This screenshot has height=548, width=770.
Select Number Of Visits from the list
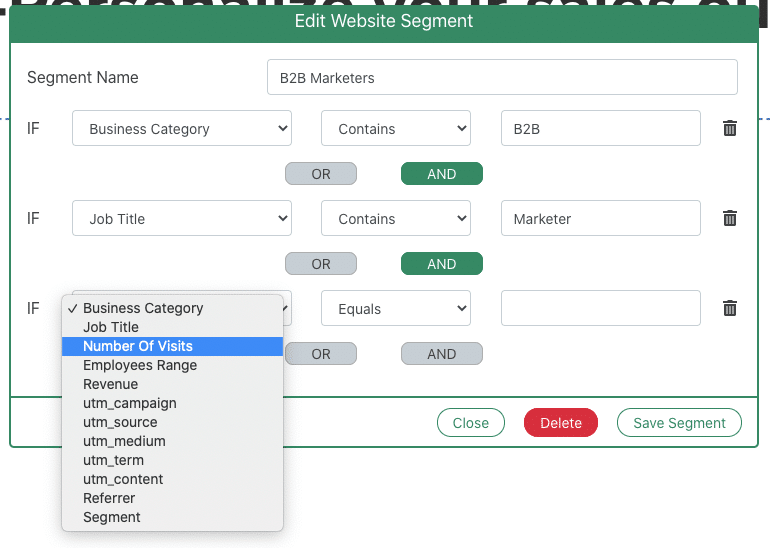pos(138,346)
